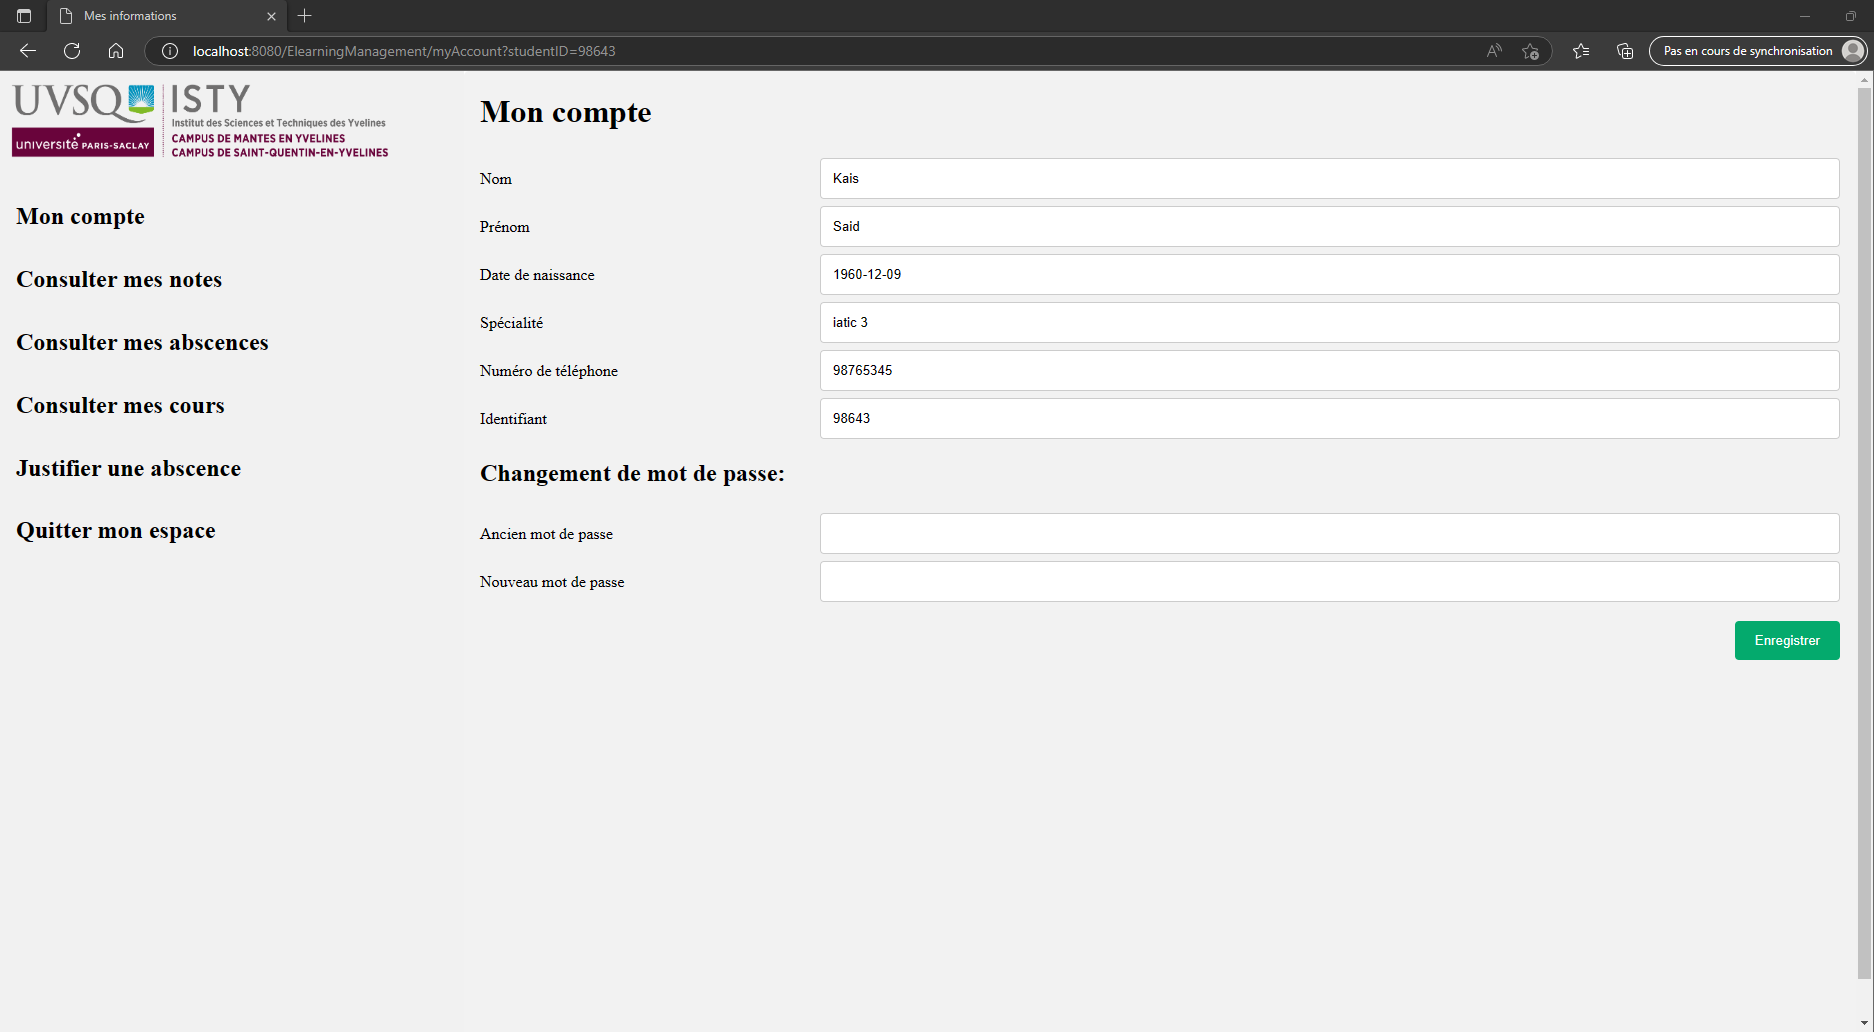The width and height of the screenshot is (1874, 1032).
Task: Click the site information icon in address bar
Action: coord(168,51)
